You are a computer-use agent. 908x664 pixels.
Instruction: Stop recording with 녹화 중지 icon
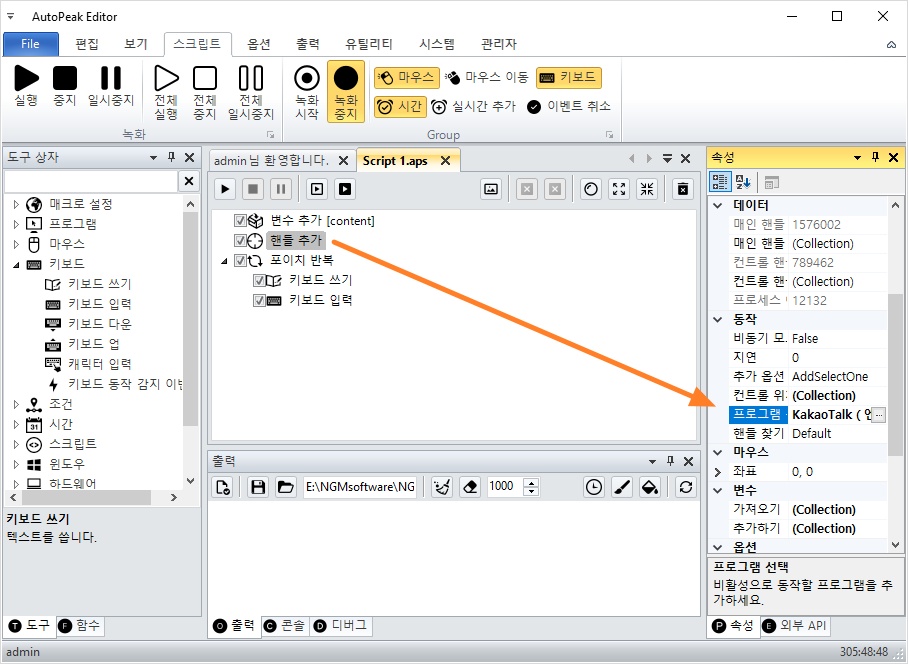coord(346,78)
